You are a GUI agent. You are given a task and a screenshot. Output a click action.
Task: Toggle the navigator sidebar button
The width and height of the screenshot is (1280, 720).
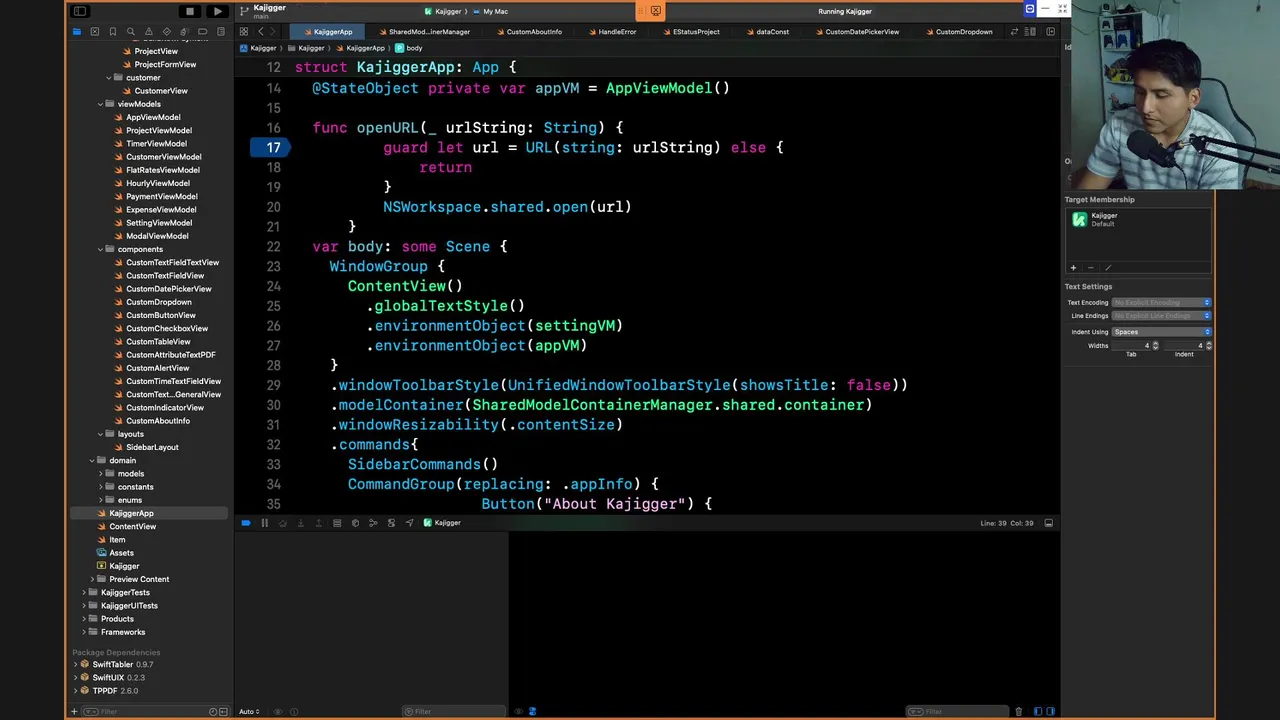(80, 11)
